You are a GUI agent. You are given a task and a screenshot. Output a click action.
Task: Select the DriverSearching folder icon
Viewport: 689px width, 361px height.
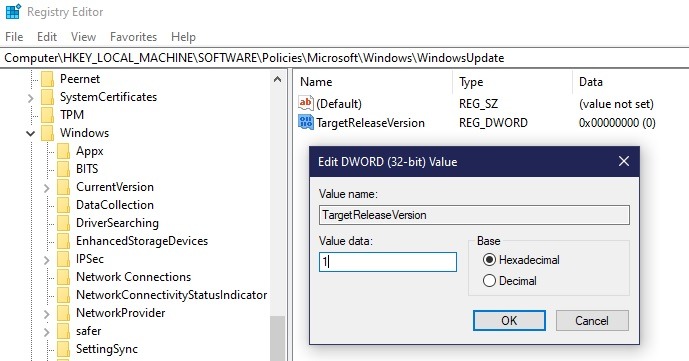pyautogui.click(x=63, y=223)
